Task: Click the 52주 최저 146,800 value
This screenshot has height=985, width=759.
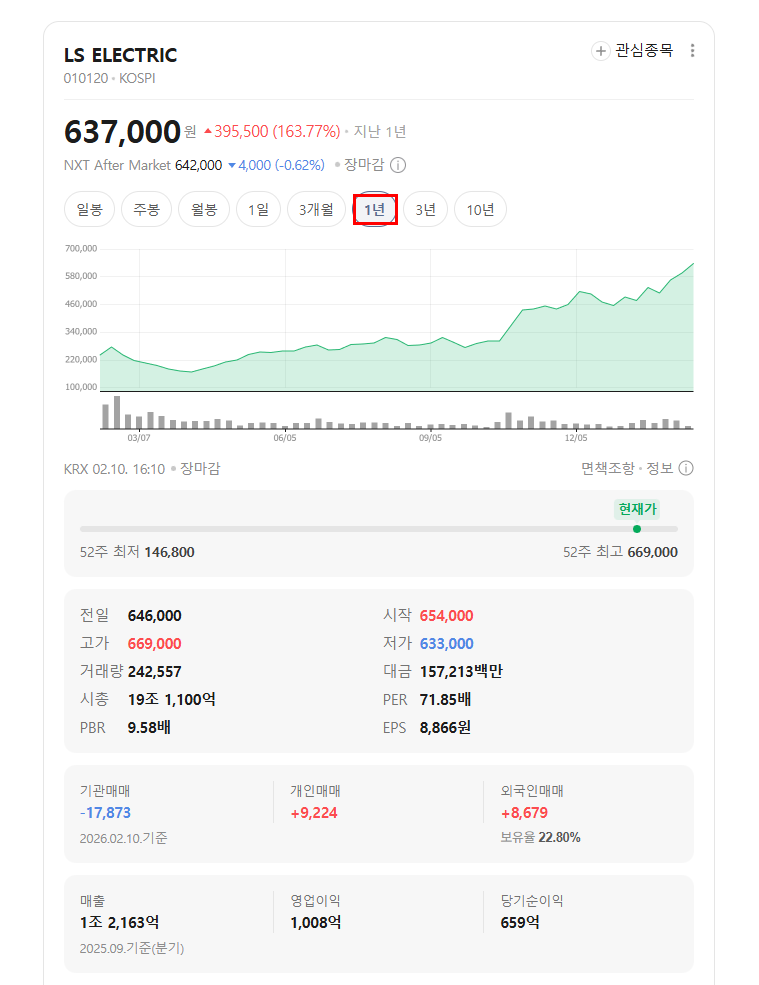Action: pos(170,552)
